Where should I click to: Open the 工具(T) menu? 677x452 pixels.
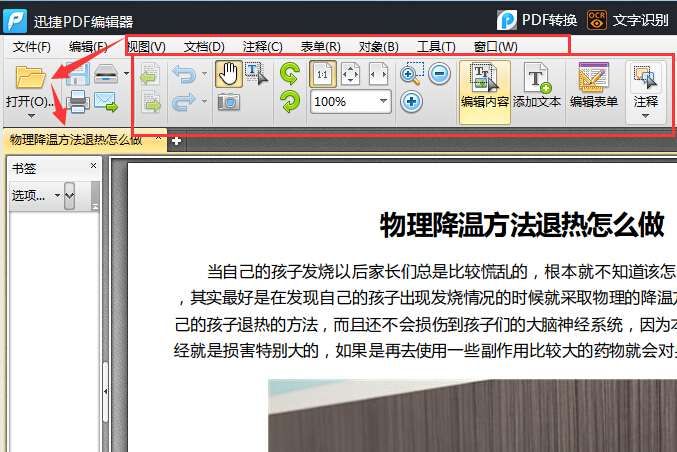coord(436,47)
